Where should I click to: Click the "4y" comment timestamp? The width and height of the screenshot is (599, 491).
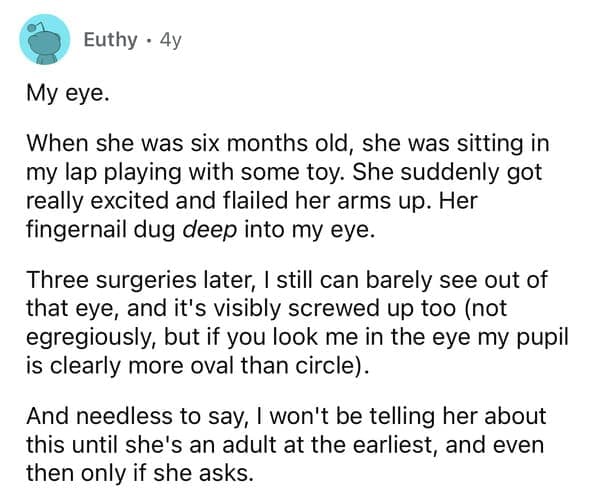pyautogui.click(x=170, y=41)
